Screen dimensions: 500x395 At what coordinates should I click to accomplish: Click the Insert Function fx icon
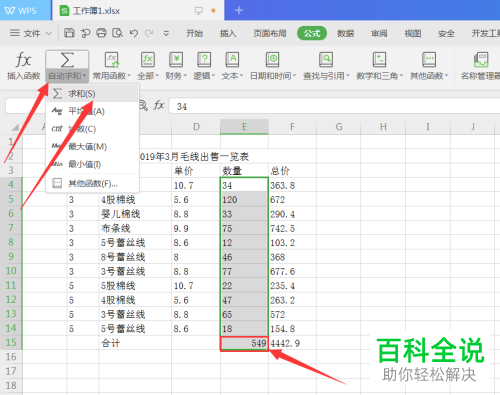coord(23,60)
